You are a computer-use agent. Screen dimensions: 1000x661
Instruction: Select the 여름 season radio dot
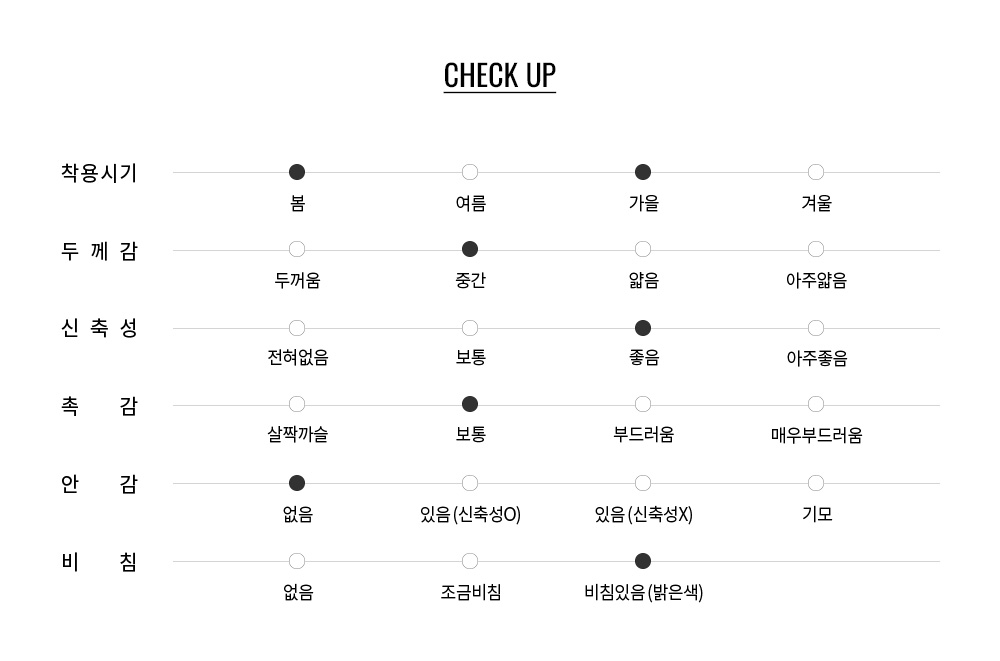(470, 172)
